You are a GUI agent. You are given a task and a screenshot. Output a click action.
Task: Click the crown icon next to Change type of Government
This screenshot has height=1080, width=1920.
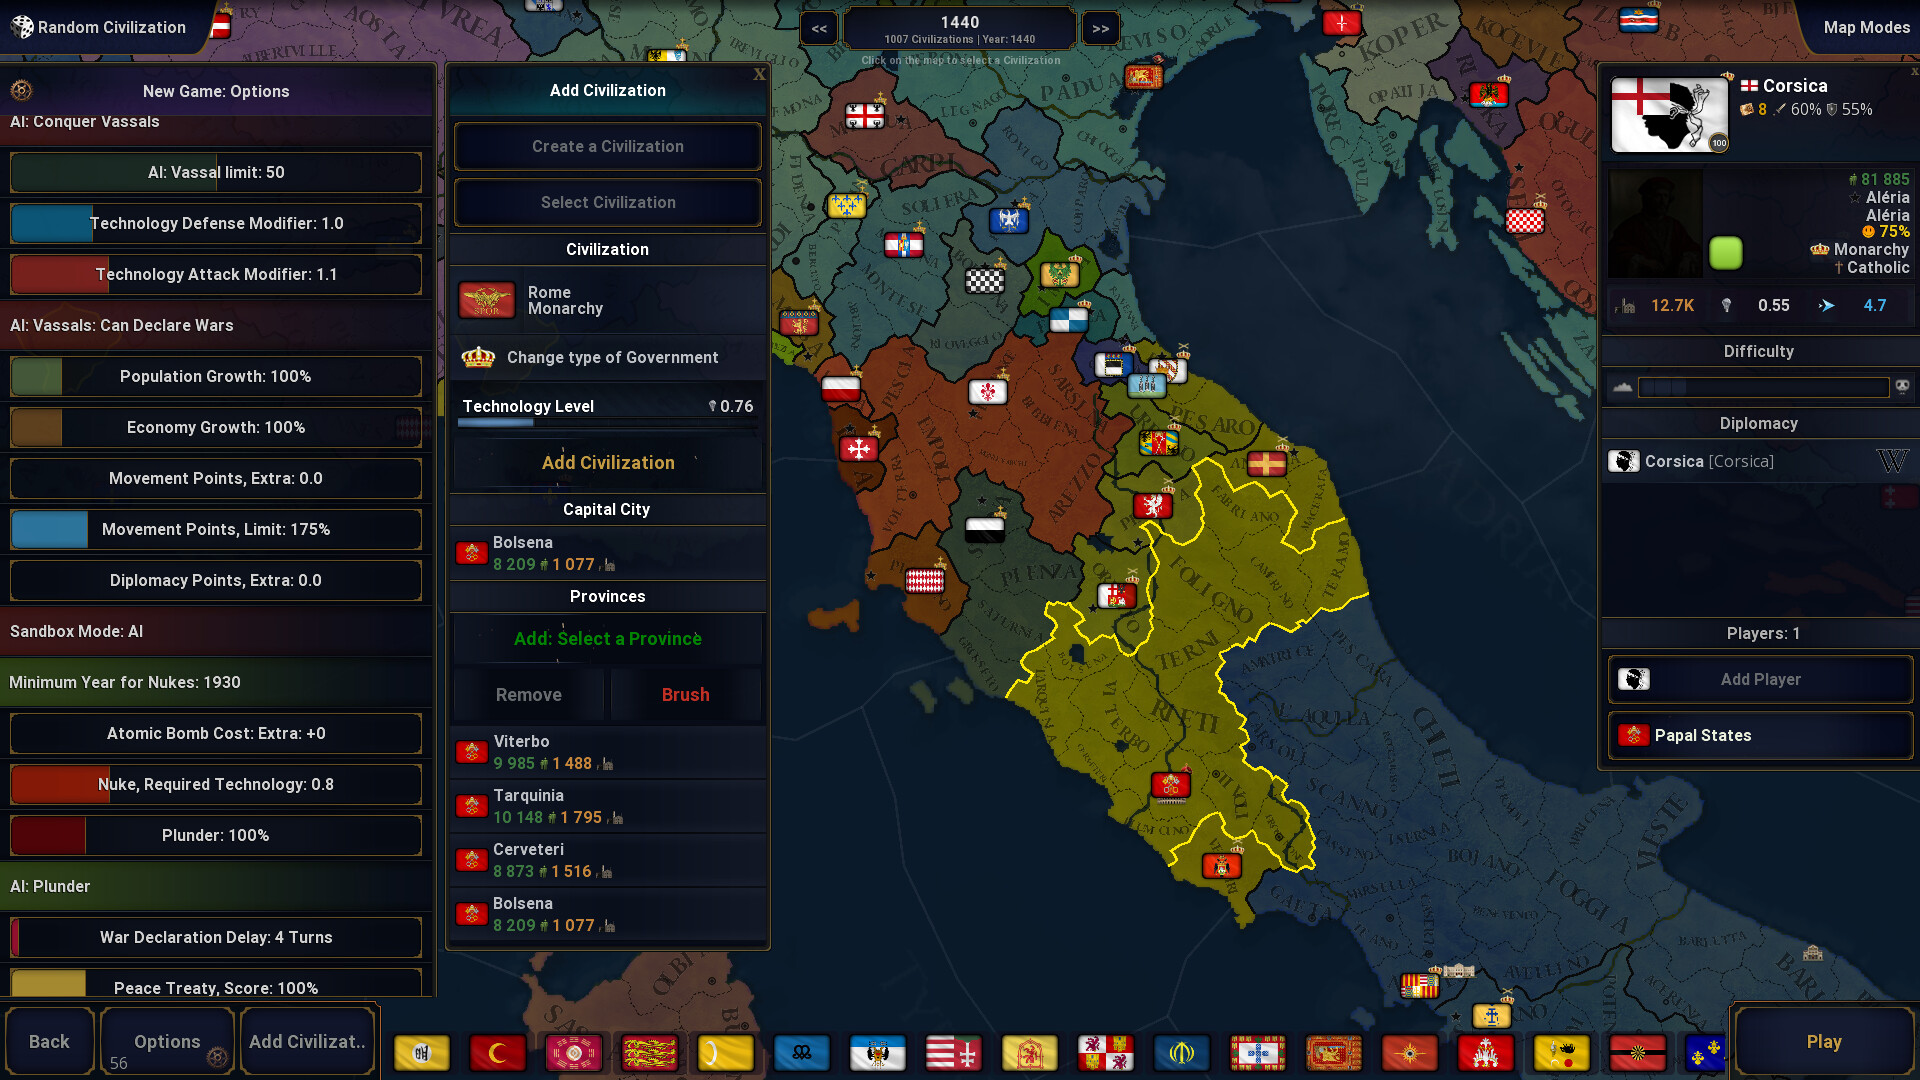(478, 357)
